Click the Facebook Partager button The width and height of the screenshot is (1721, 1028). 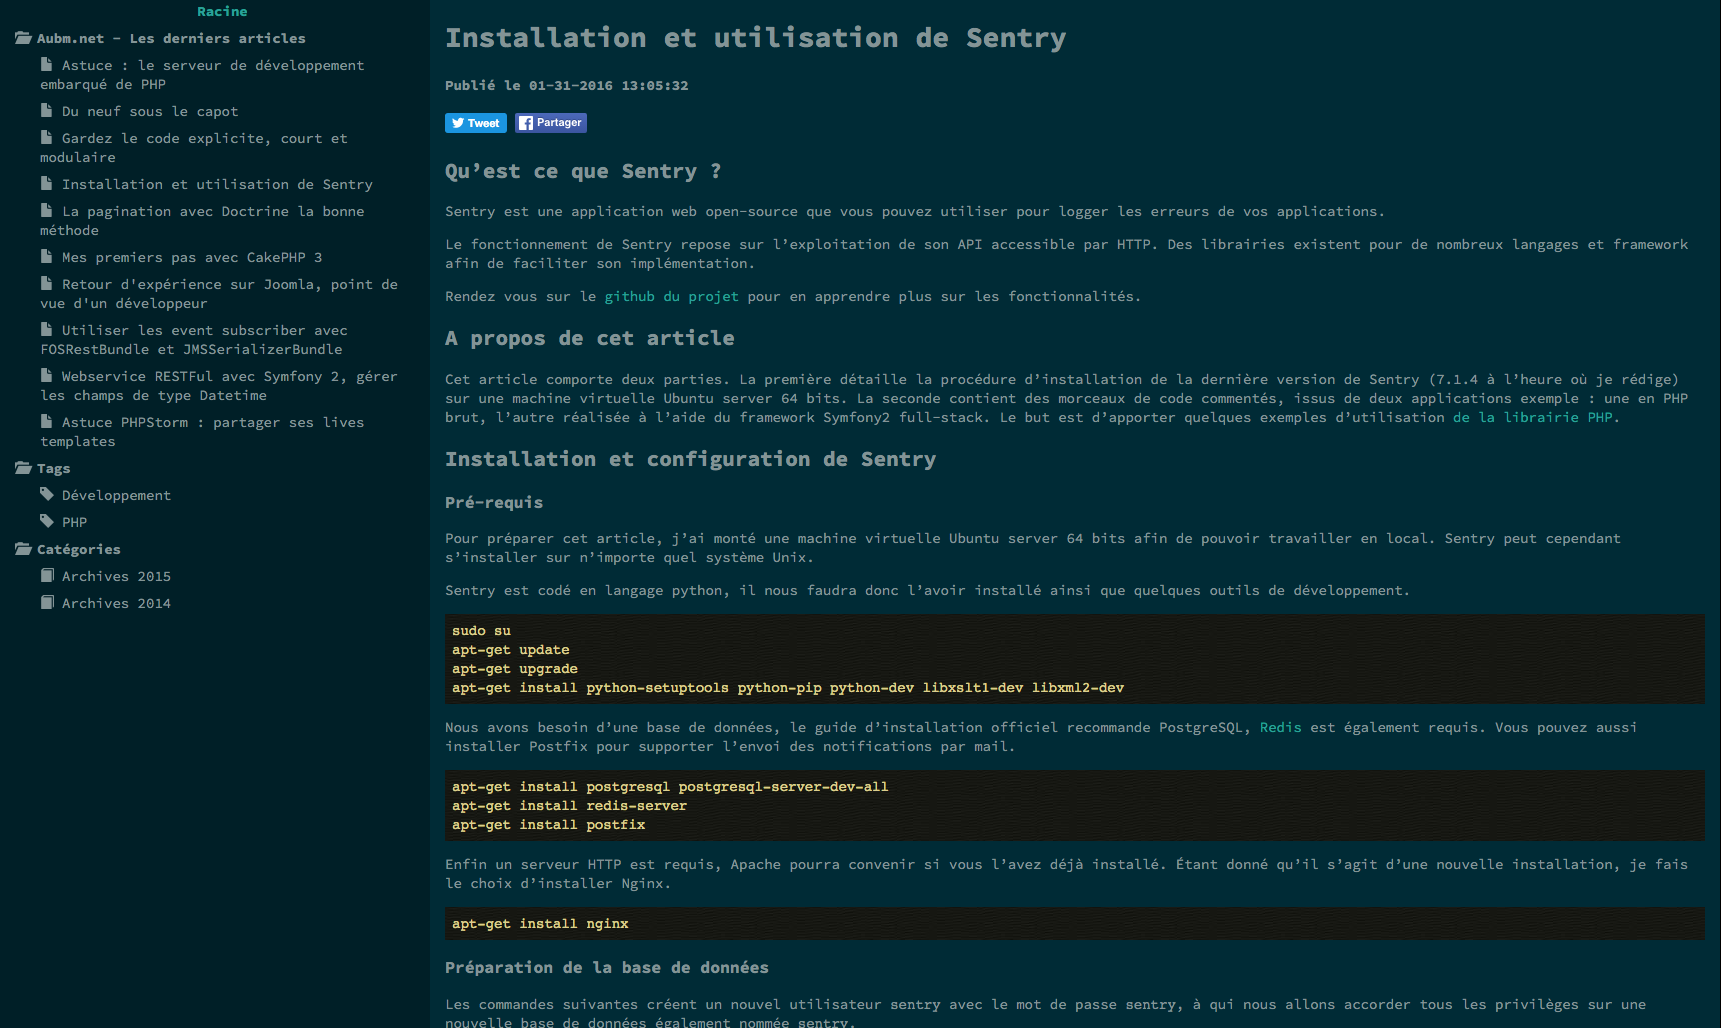click(550, 123)
